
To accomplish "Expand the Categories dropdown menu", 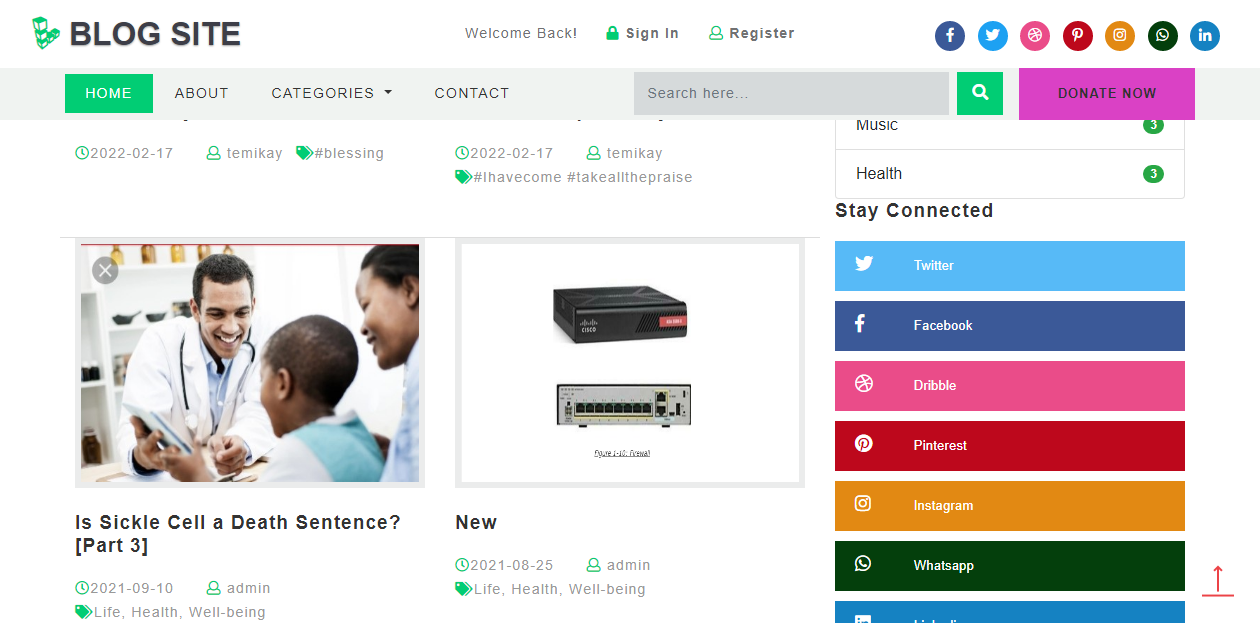I will click(x=332, y=93).
